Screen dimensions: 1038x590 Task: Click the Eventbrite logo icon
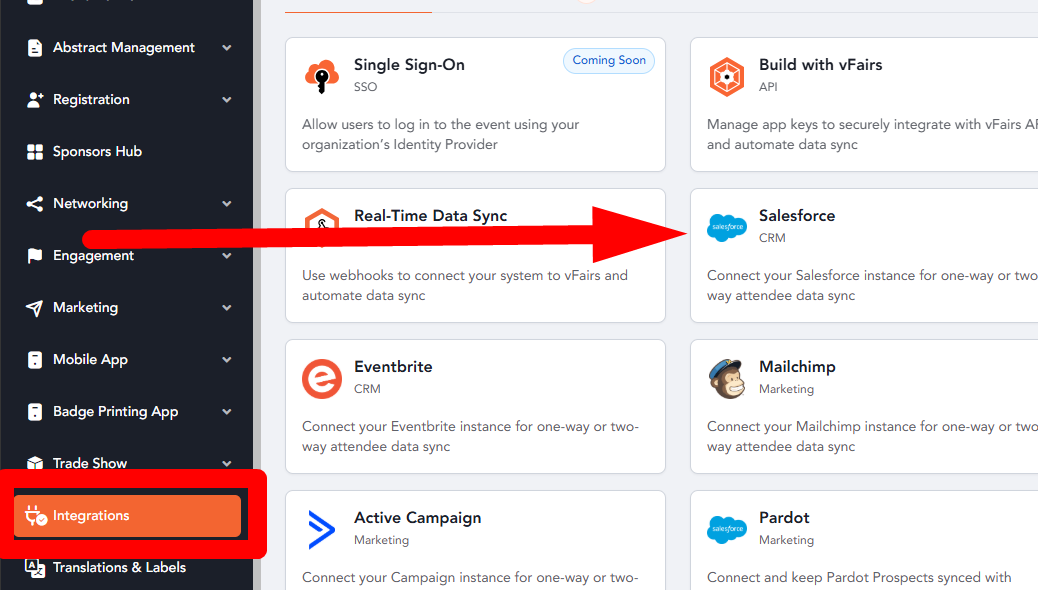coord(322,379)
